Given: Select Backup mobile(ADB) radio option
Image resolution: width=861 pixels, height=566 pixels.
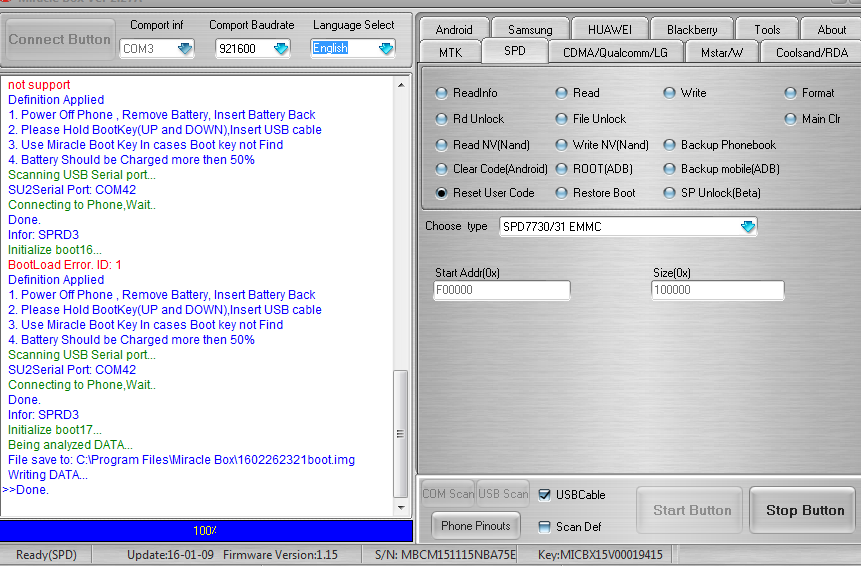Looking at the screenshot, I should 669,169.
